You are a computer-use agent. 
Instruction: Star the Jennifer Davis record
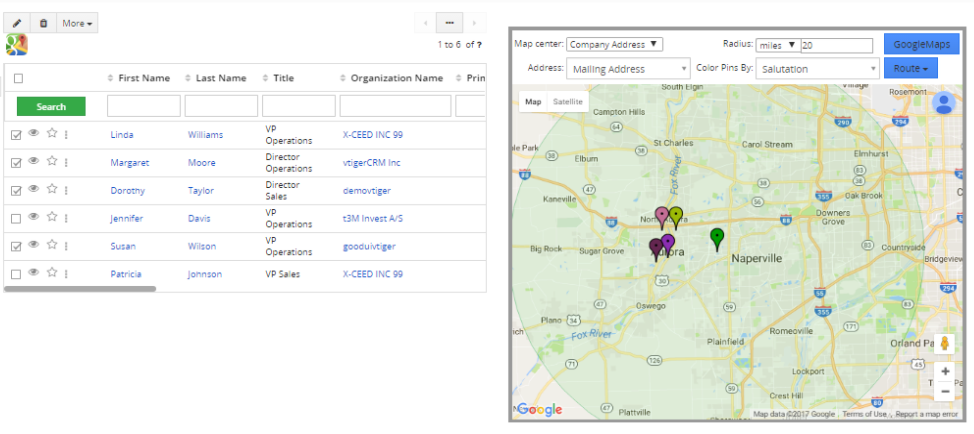(x=52, y=217)
